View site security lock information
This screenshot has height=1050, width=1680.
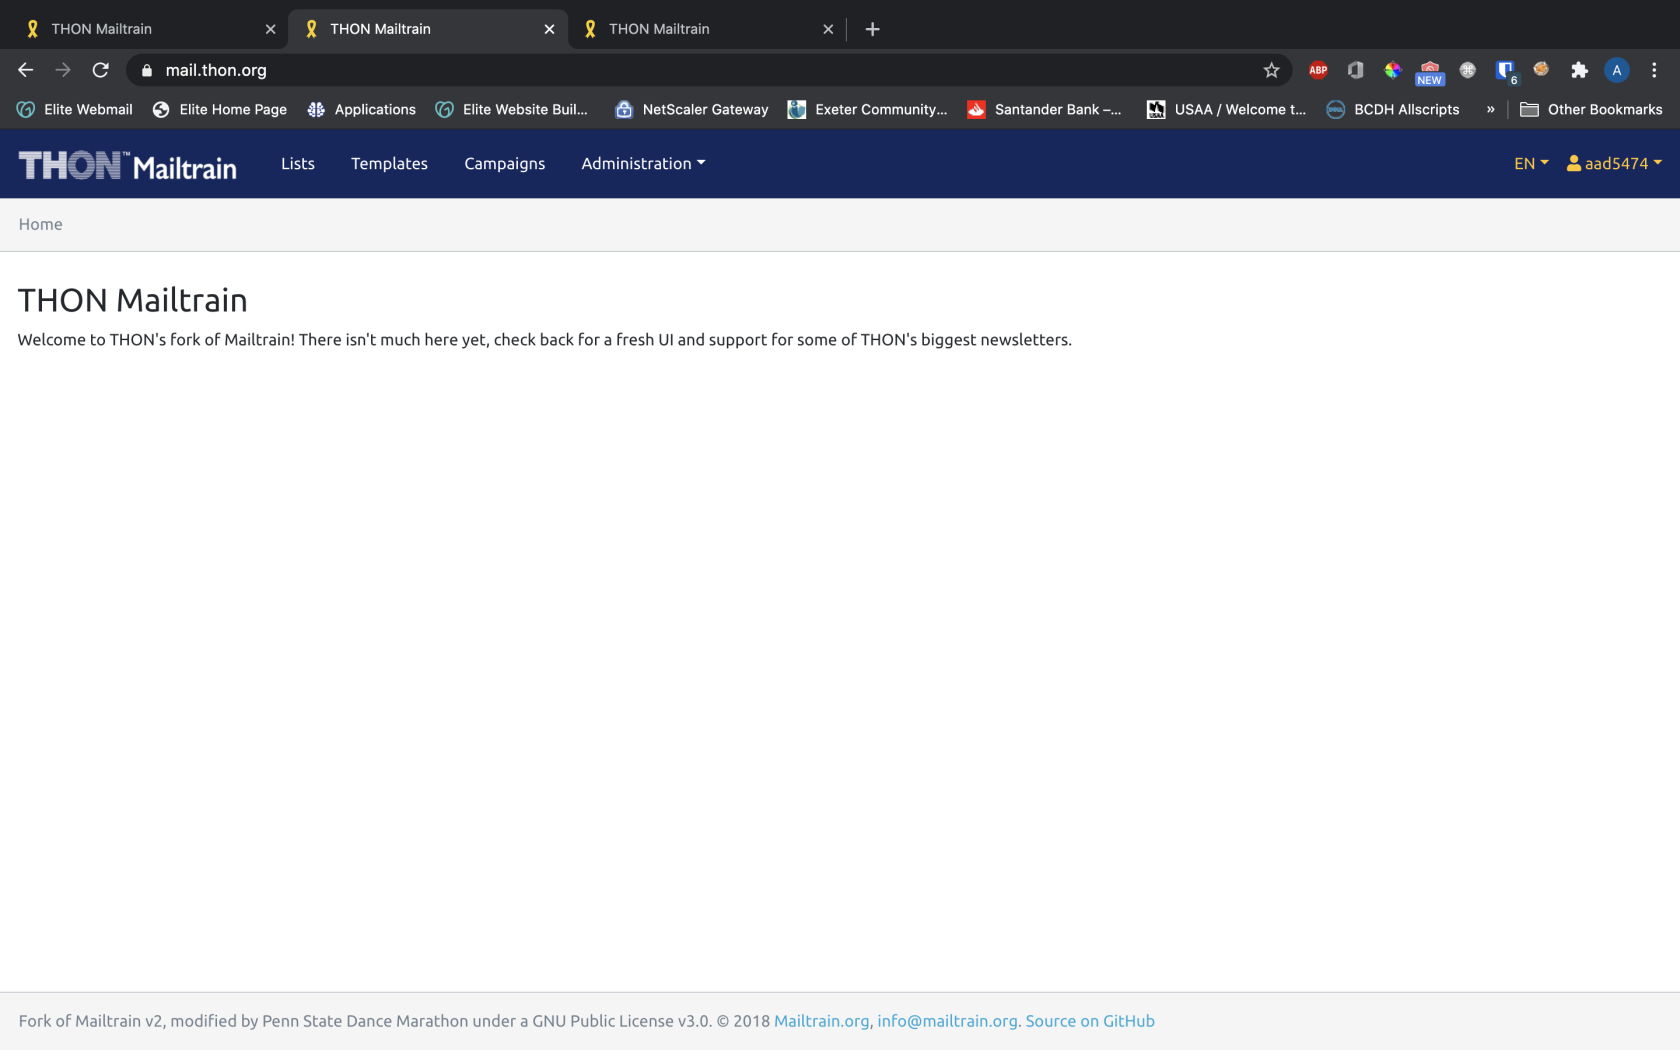point(147,70)
